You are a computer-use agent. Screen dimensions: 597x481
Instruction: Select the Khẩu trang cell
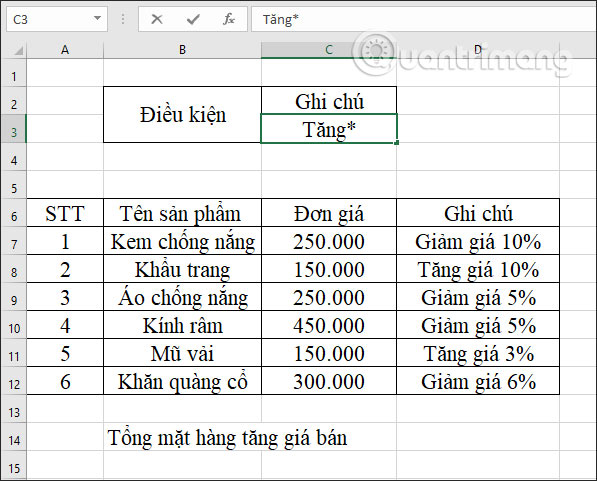(182, 269)
